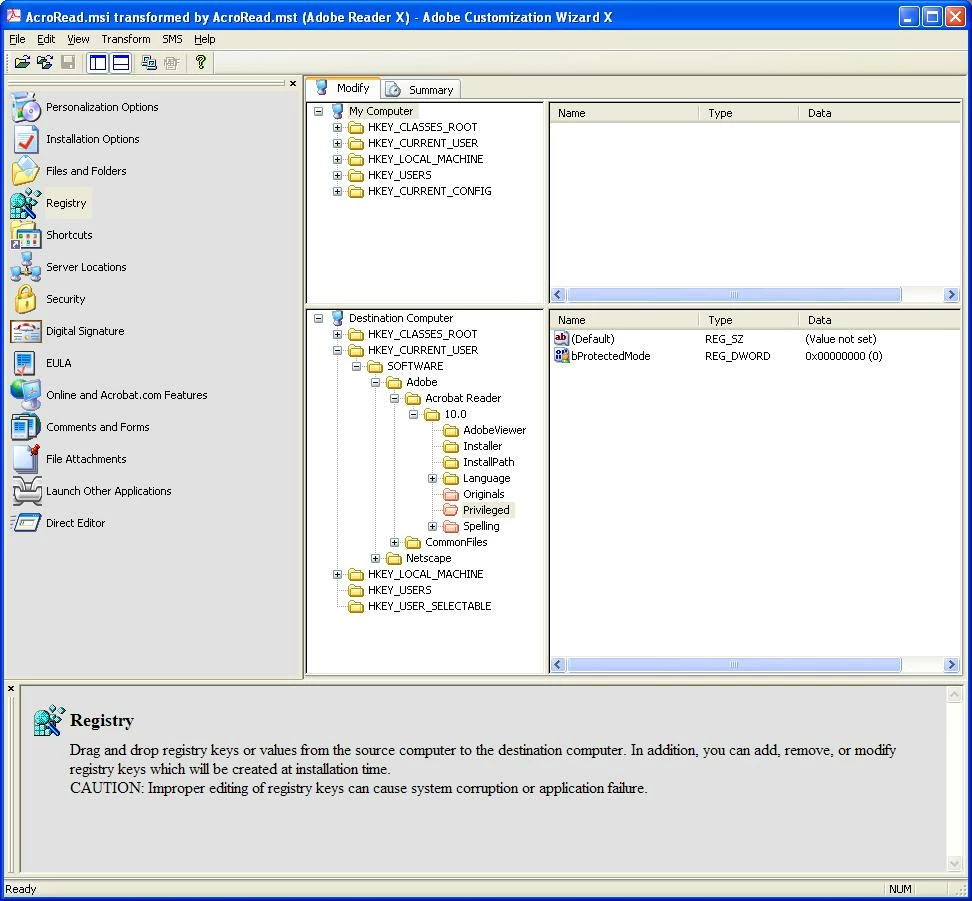The width and height of the screenshot is (972, 901).
Task: Open Server Locations icon
Action: tap(25, 267)
